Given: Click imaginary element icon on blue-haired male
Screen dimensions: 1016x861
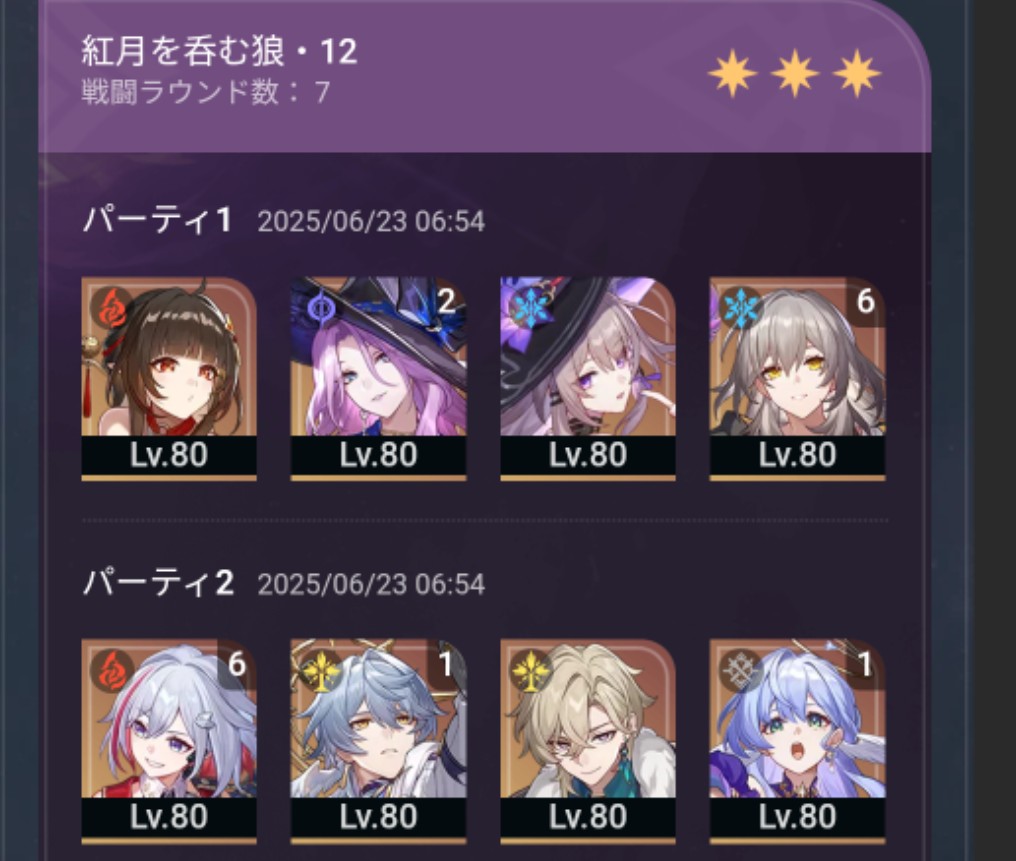Looking at the screenshot, I should [322, 669].
